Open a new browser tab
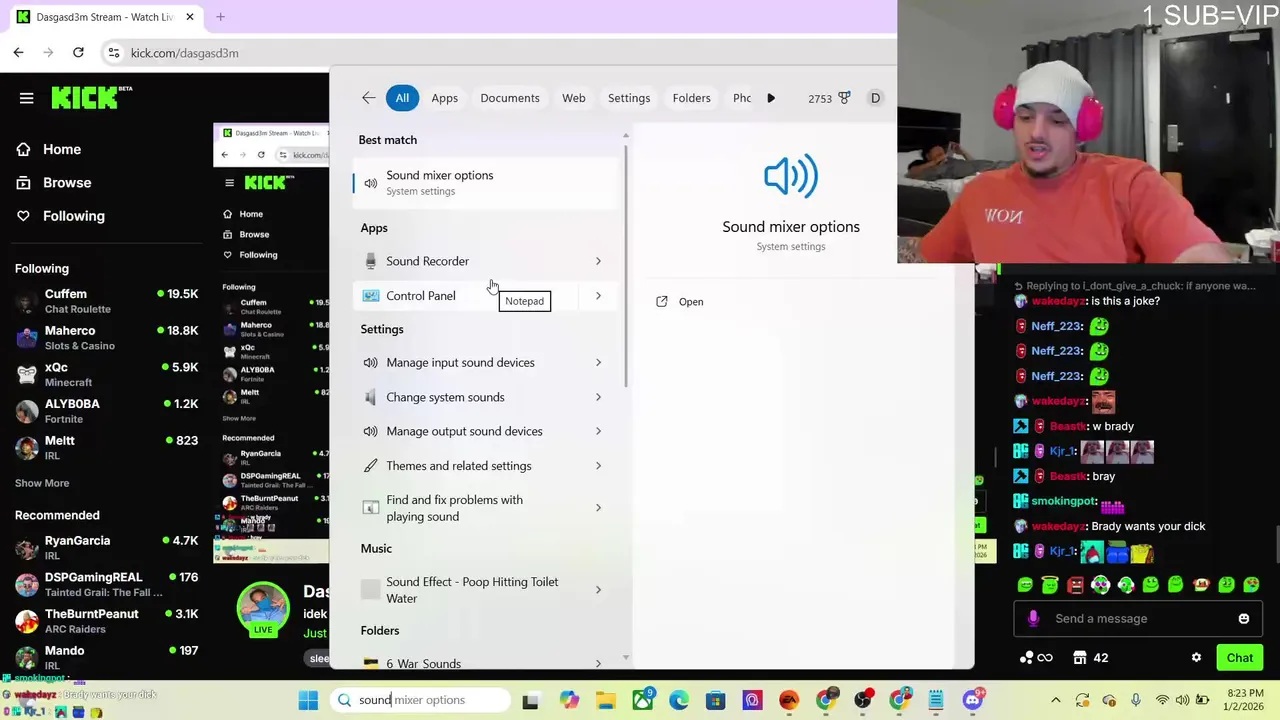Image resolution: width=1280 pixels, height=720 pixels. (220, 17)
